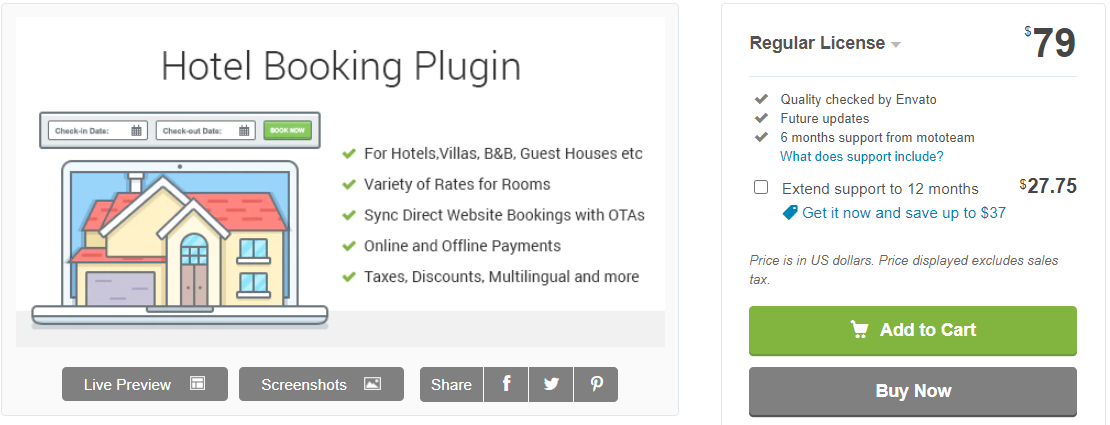Follow 'Get it now and save up to $37' link
Viewport: 1110px width, 425px height.
tap(904, 212)
